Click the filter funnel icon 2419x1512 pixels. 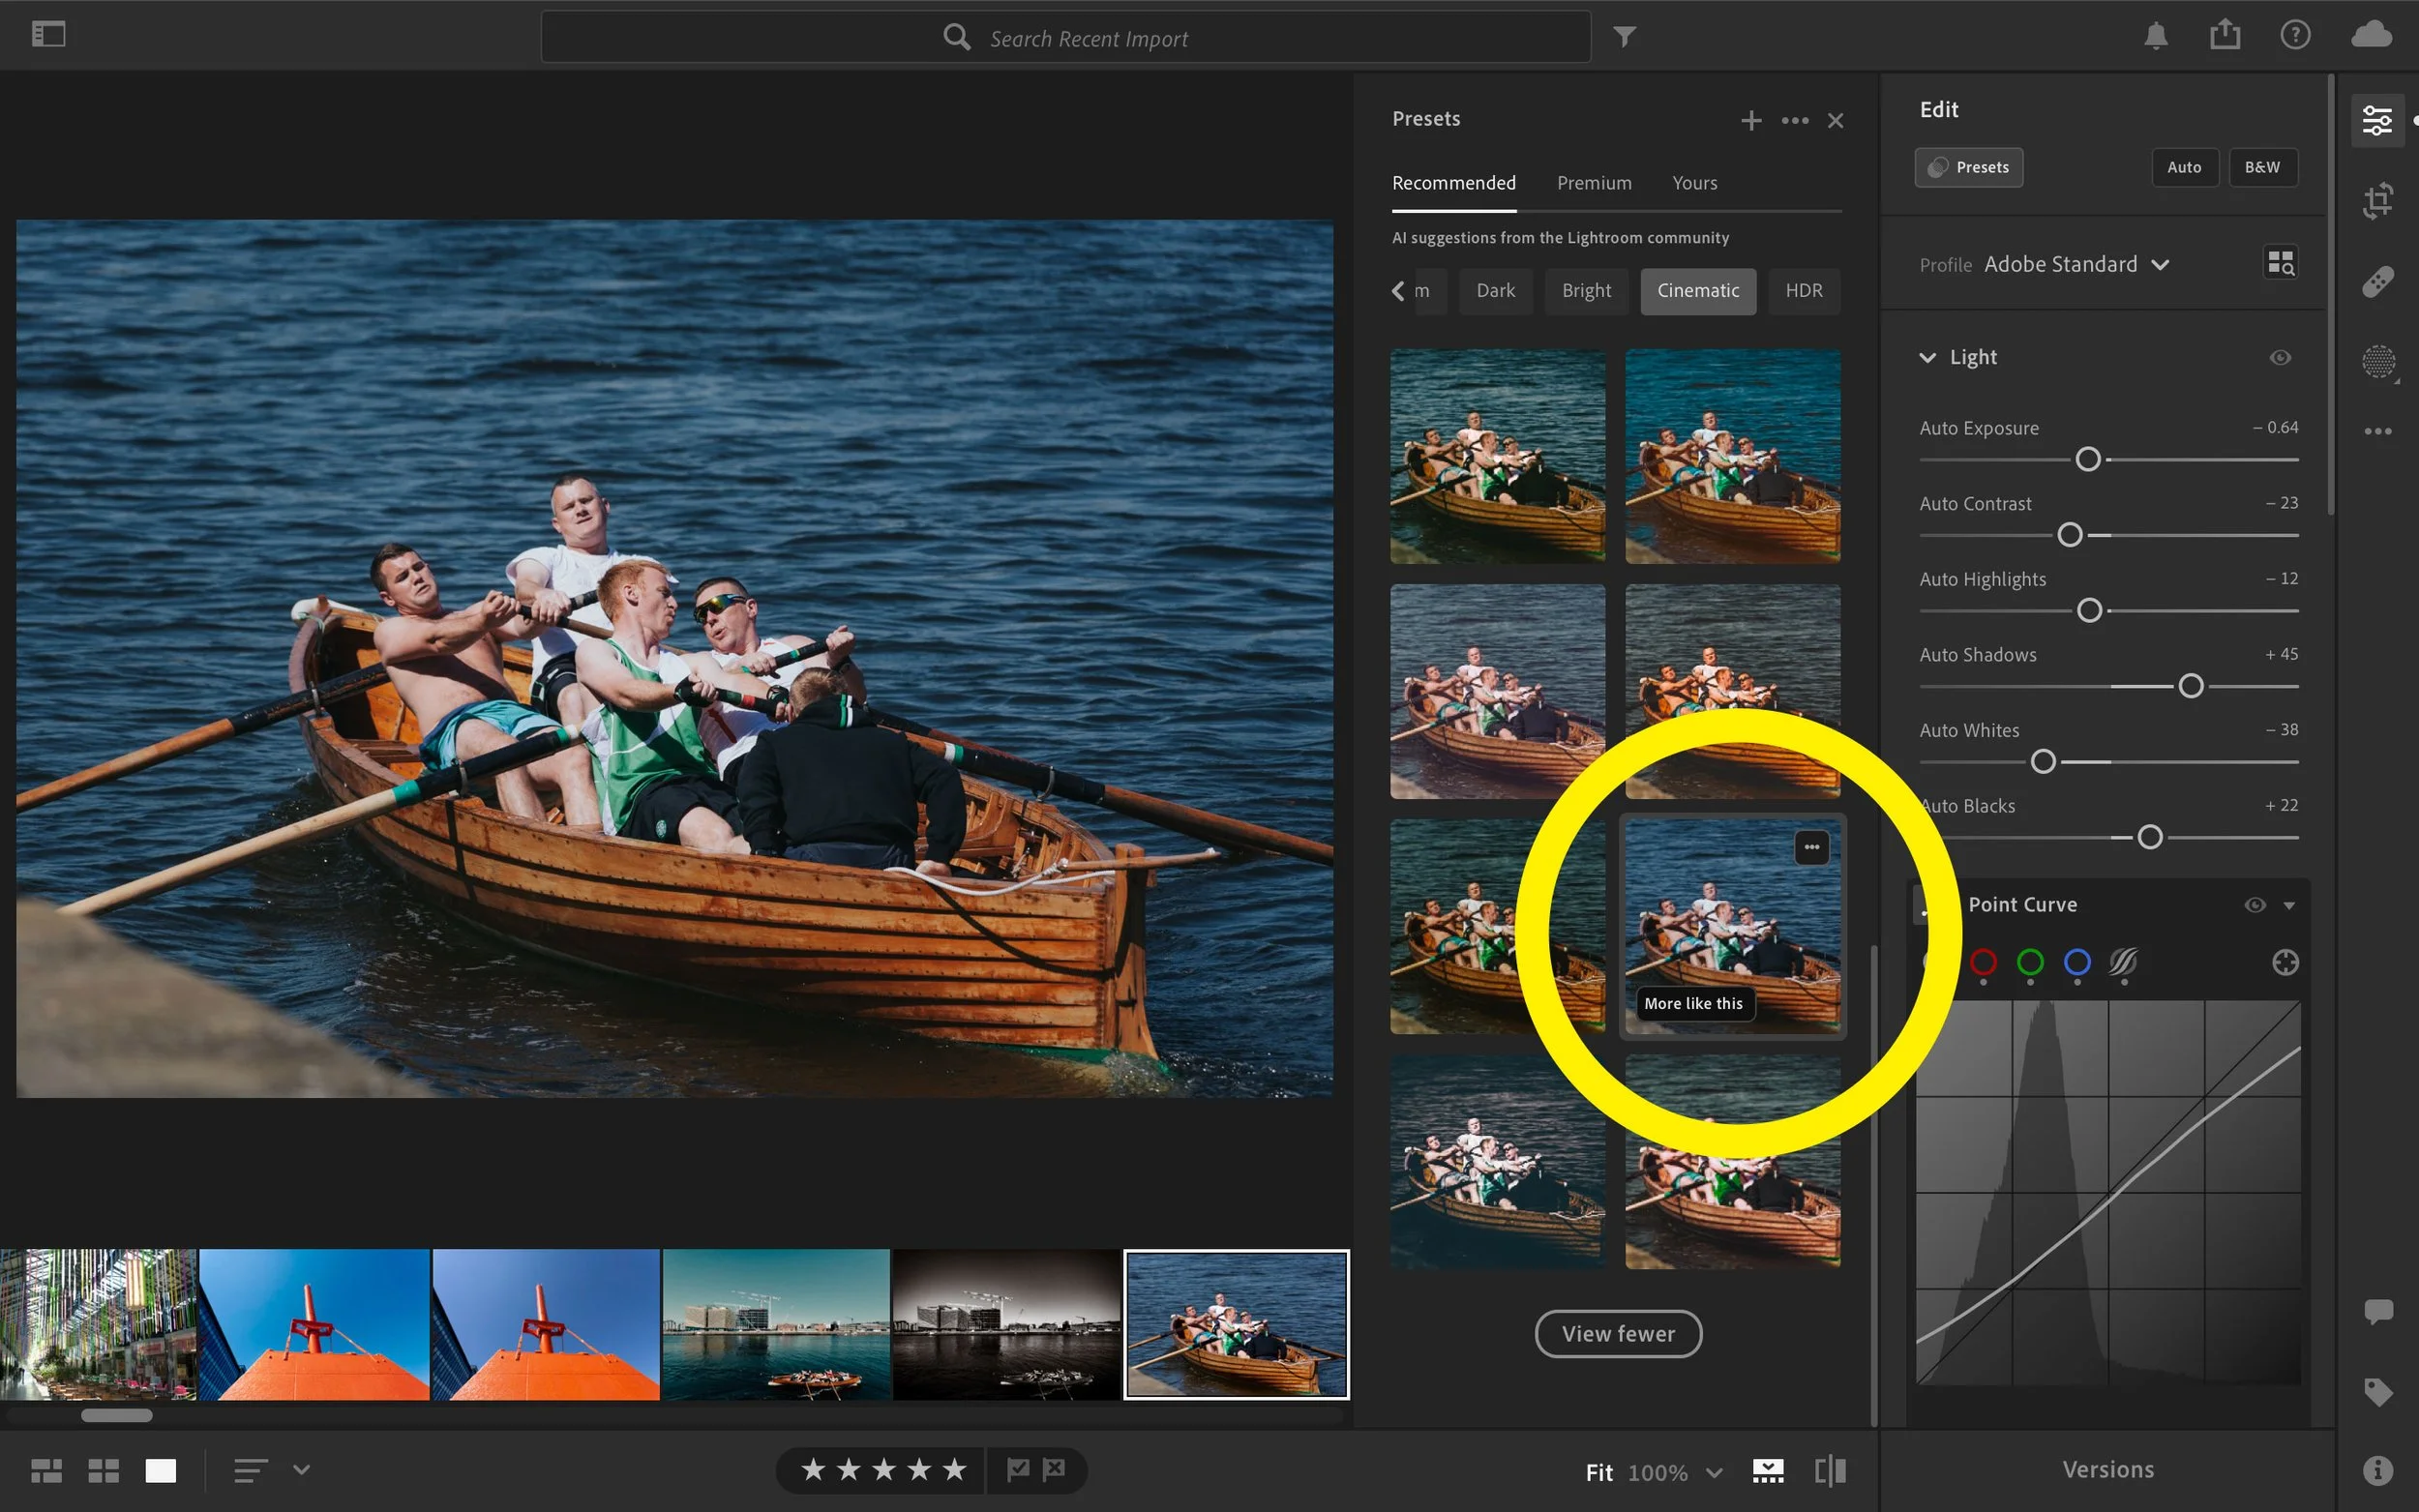[x=1624, y=37]
